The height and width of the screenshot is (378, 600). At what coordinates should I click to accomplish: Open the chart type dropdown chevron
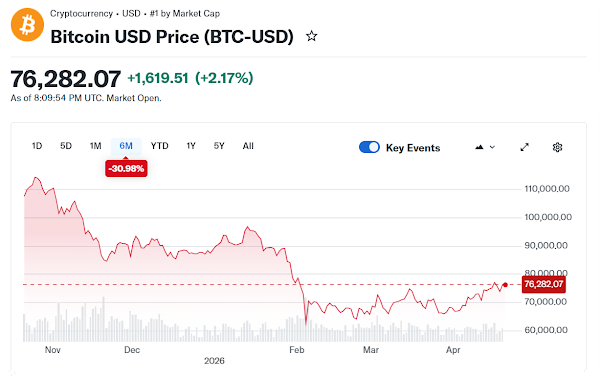[x=492, y=147]
